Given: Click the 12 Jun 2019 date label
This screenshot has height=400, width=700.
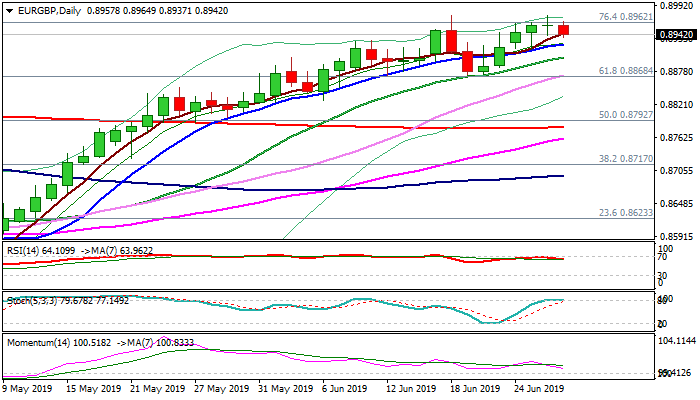Looking at the screenshot, I should click(x=413, y=389).
